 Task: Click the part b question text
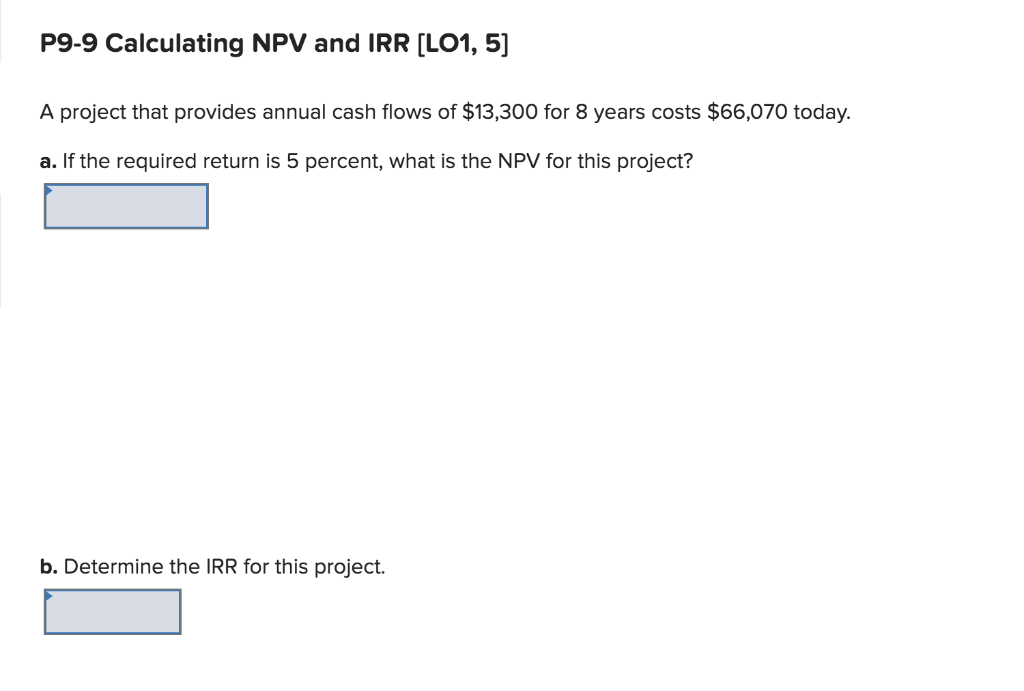[x=212, y=566]
